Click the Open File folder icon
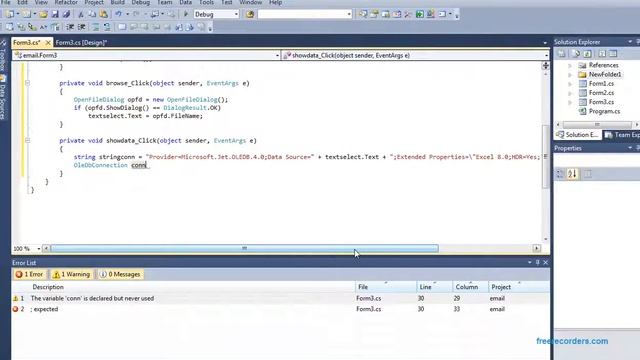 click(x=43, y=14)
